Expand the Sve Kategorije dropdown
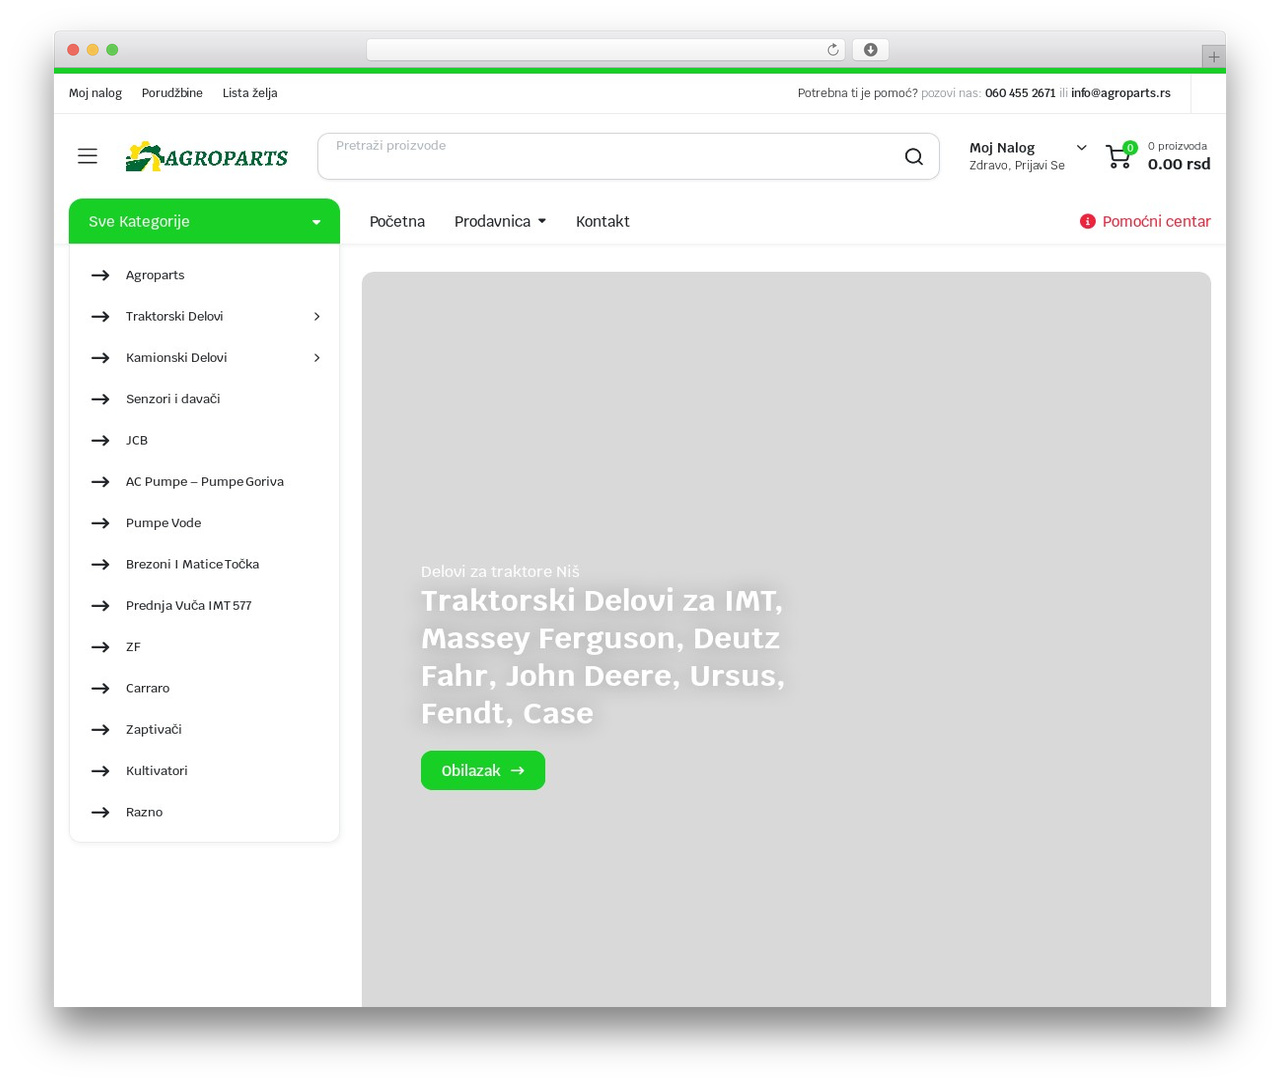1280x1084 pixels. pos(204,222)
